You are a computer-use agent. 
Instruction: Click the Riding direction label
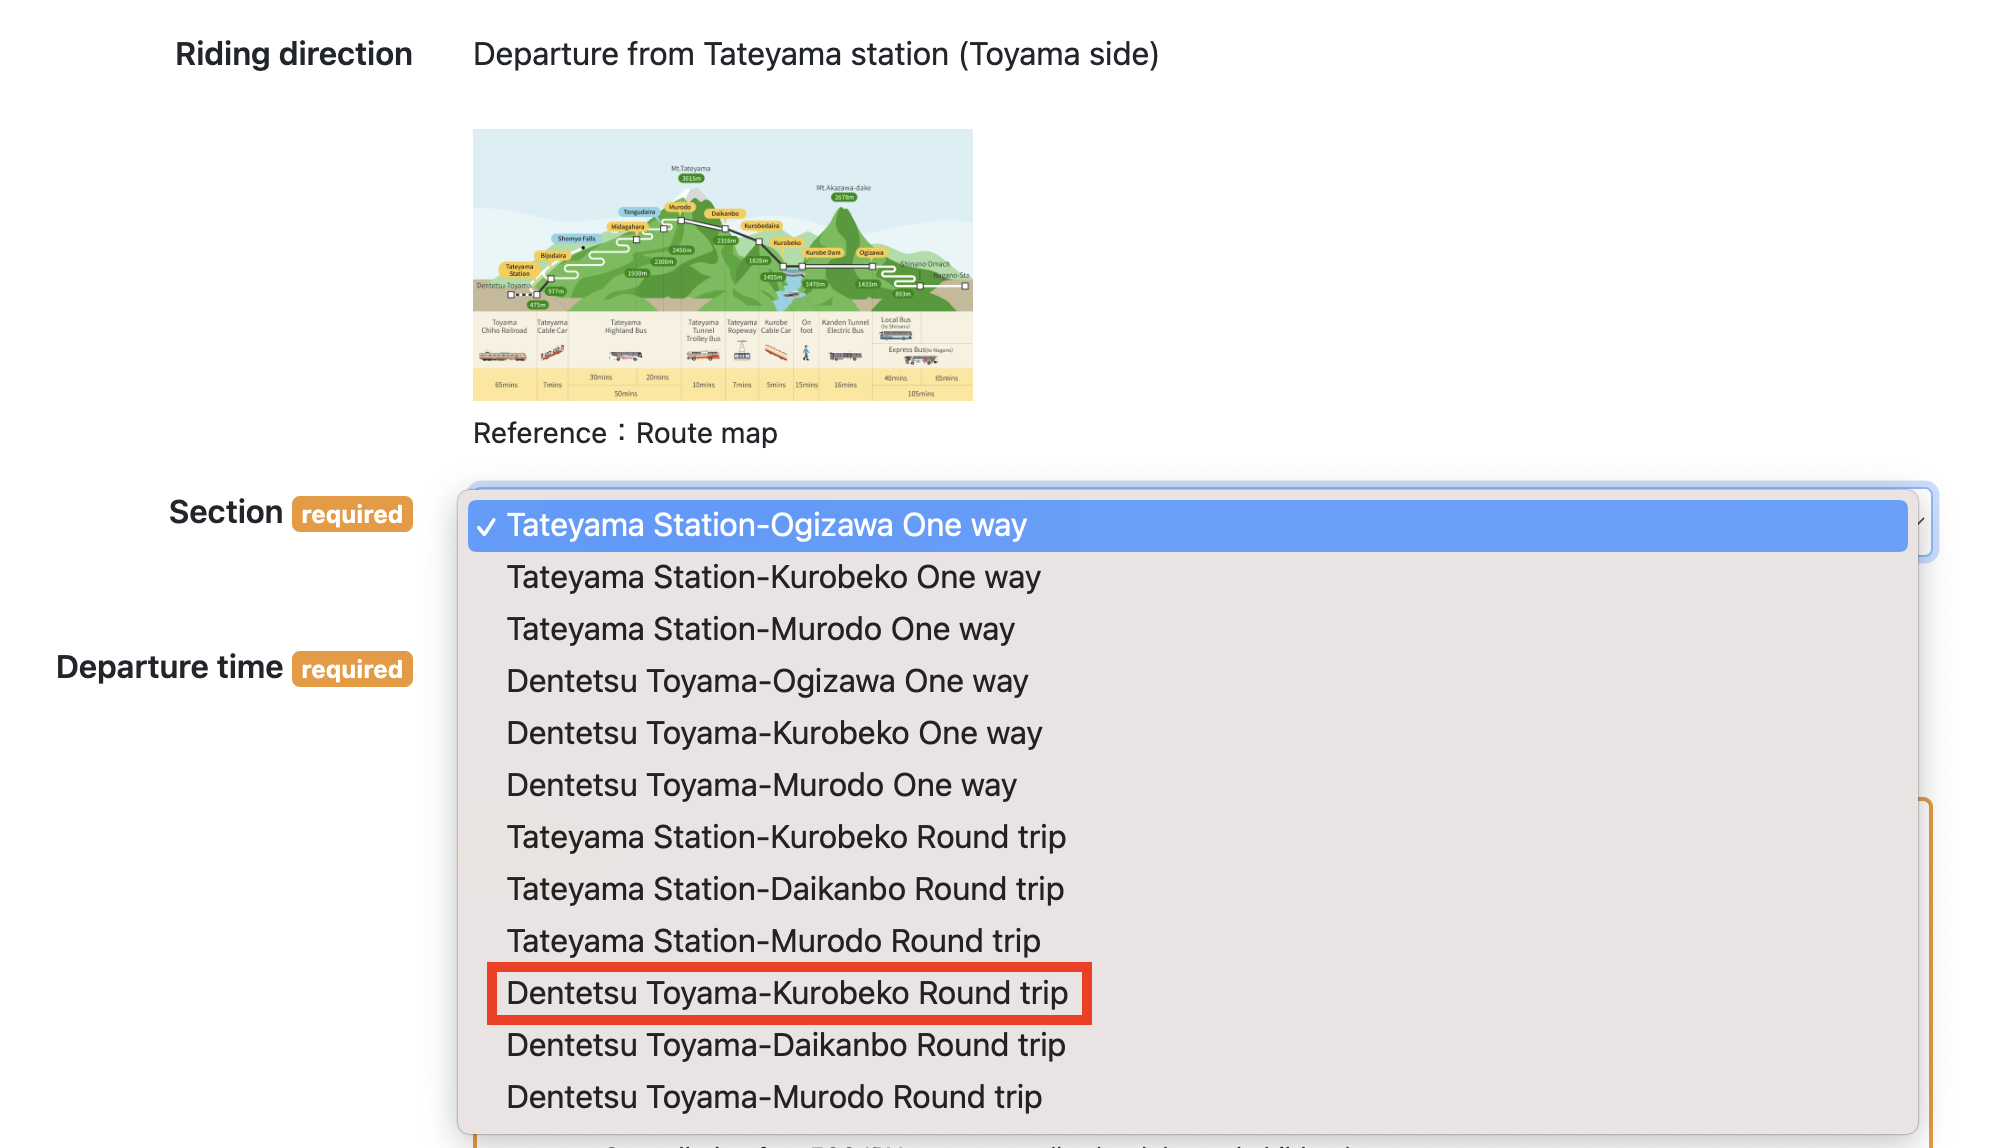coord(293,54)
